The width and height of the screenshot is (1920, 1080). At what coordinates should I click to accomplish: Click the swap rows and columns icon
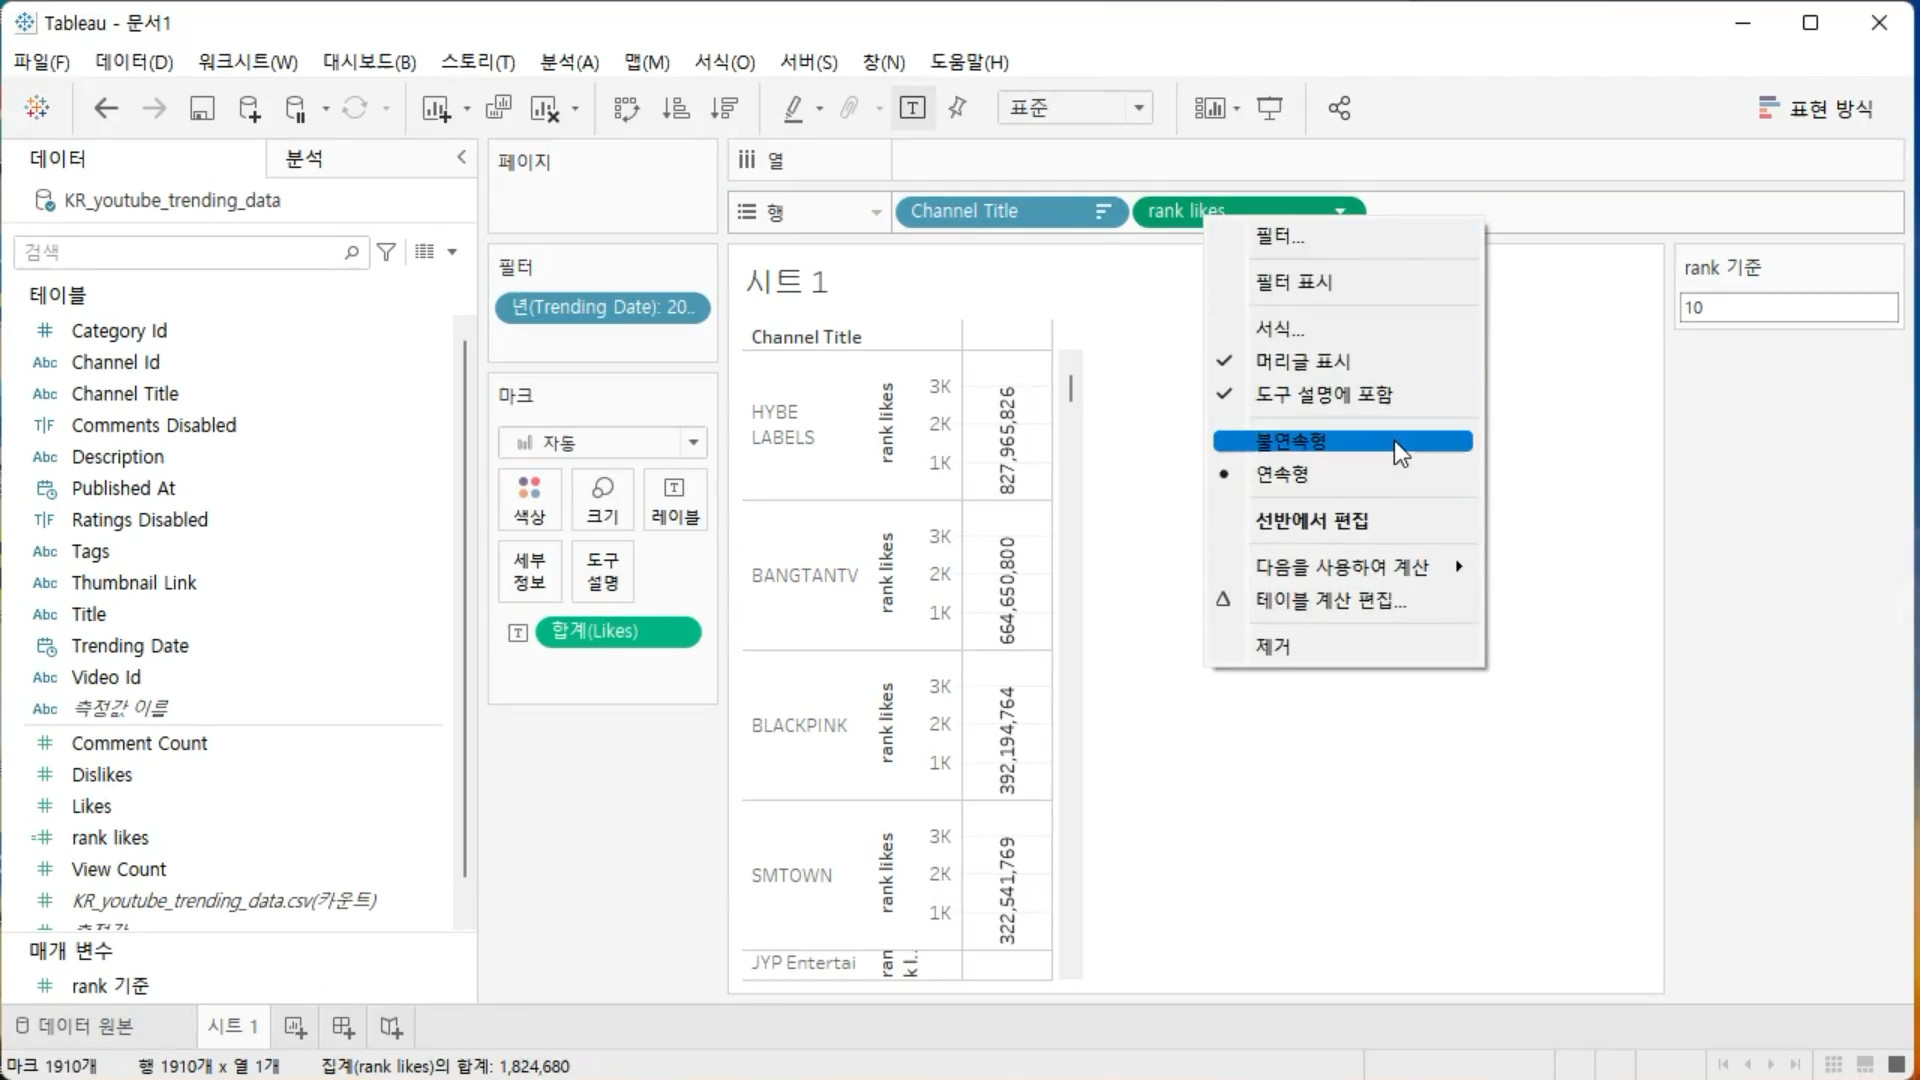[626, 108]
